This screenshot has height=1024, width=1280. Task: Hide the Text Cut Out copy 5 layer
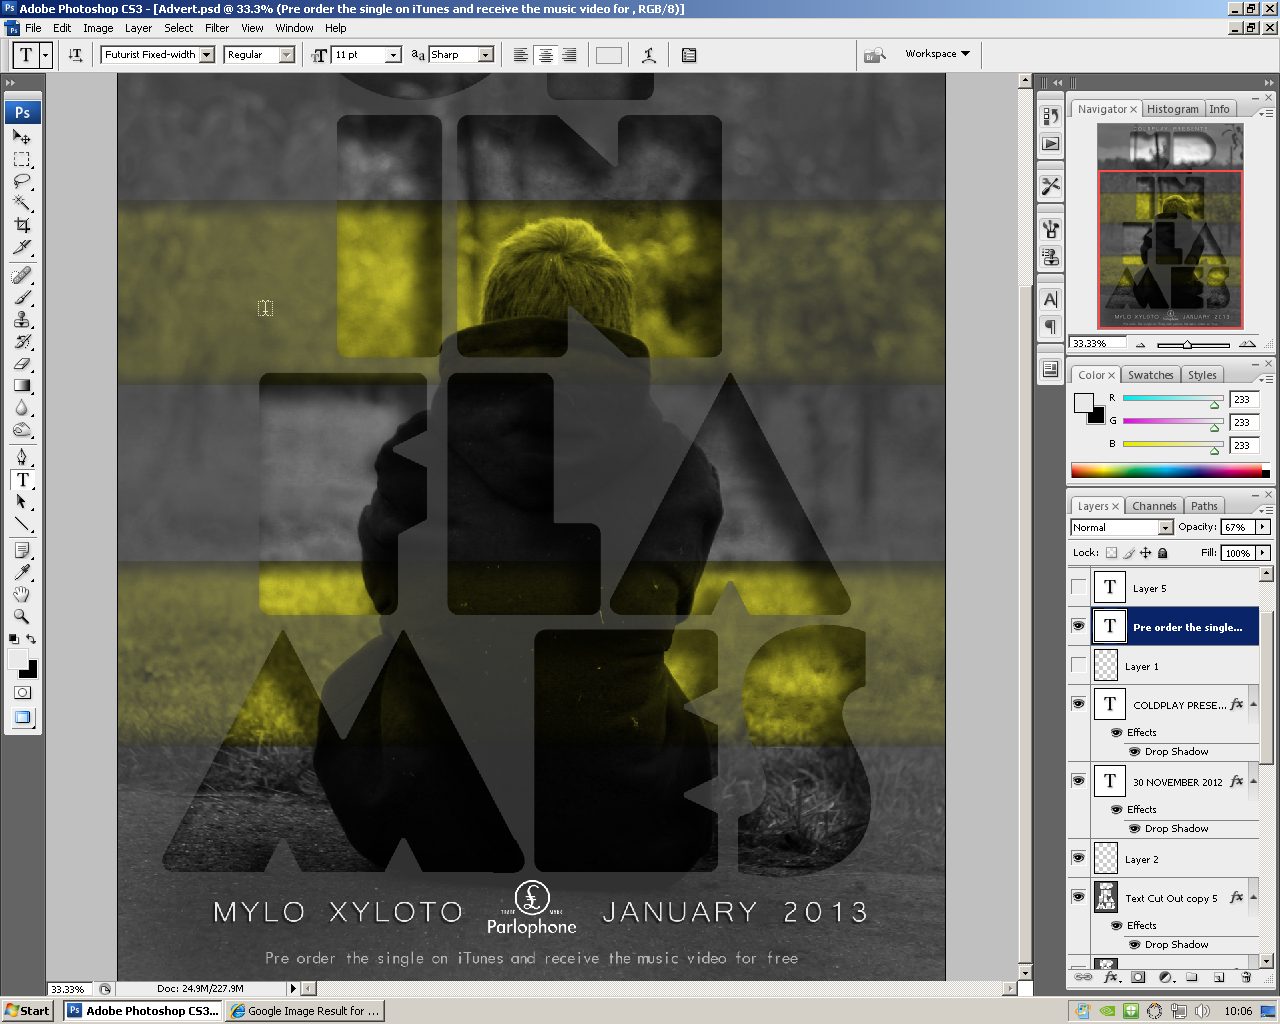click(1078, 897)
